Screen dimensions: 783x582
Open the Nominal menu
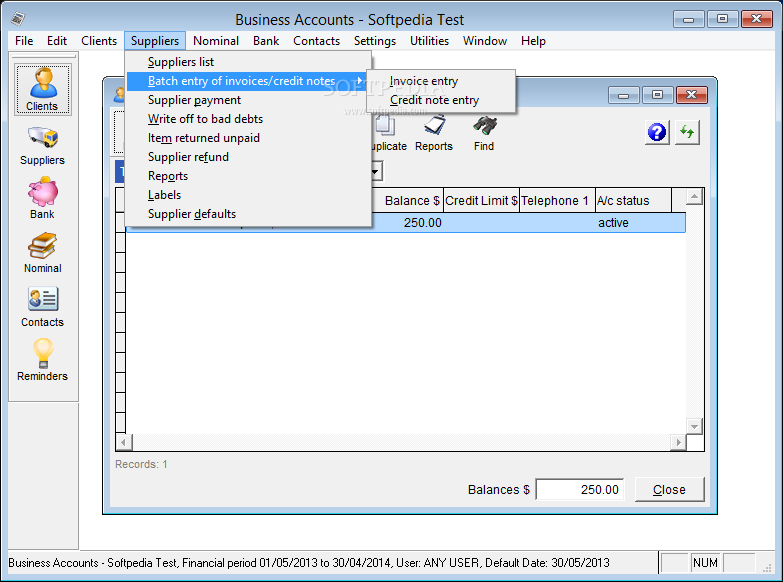click(216, 41)
